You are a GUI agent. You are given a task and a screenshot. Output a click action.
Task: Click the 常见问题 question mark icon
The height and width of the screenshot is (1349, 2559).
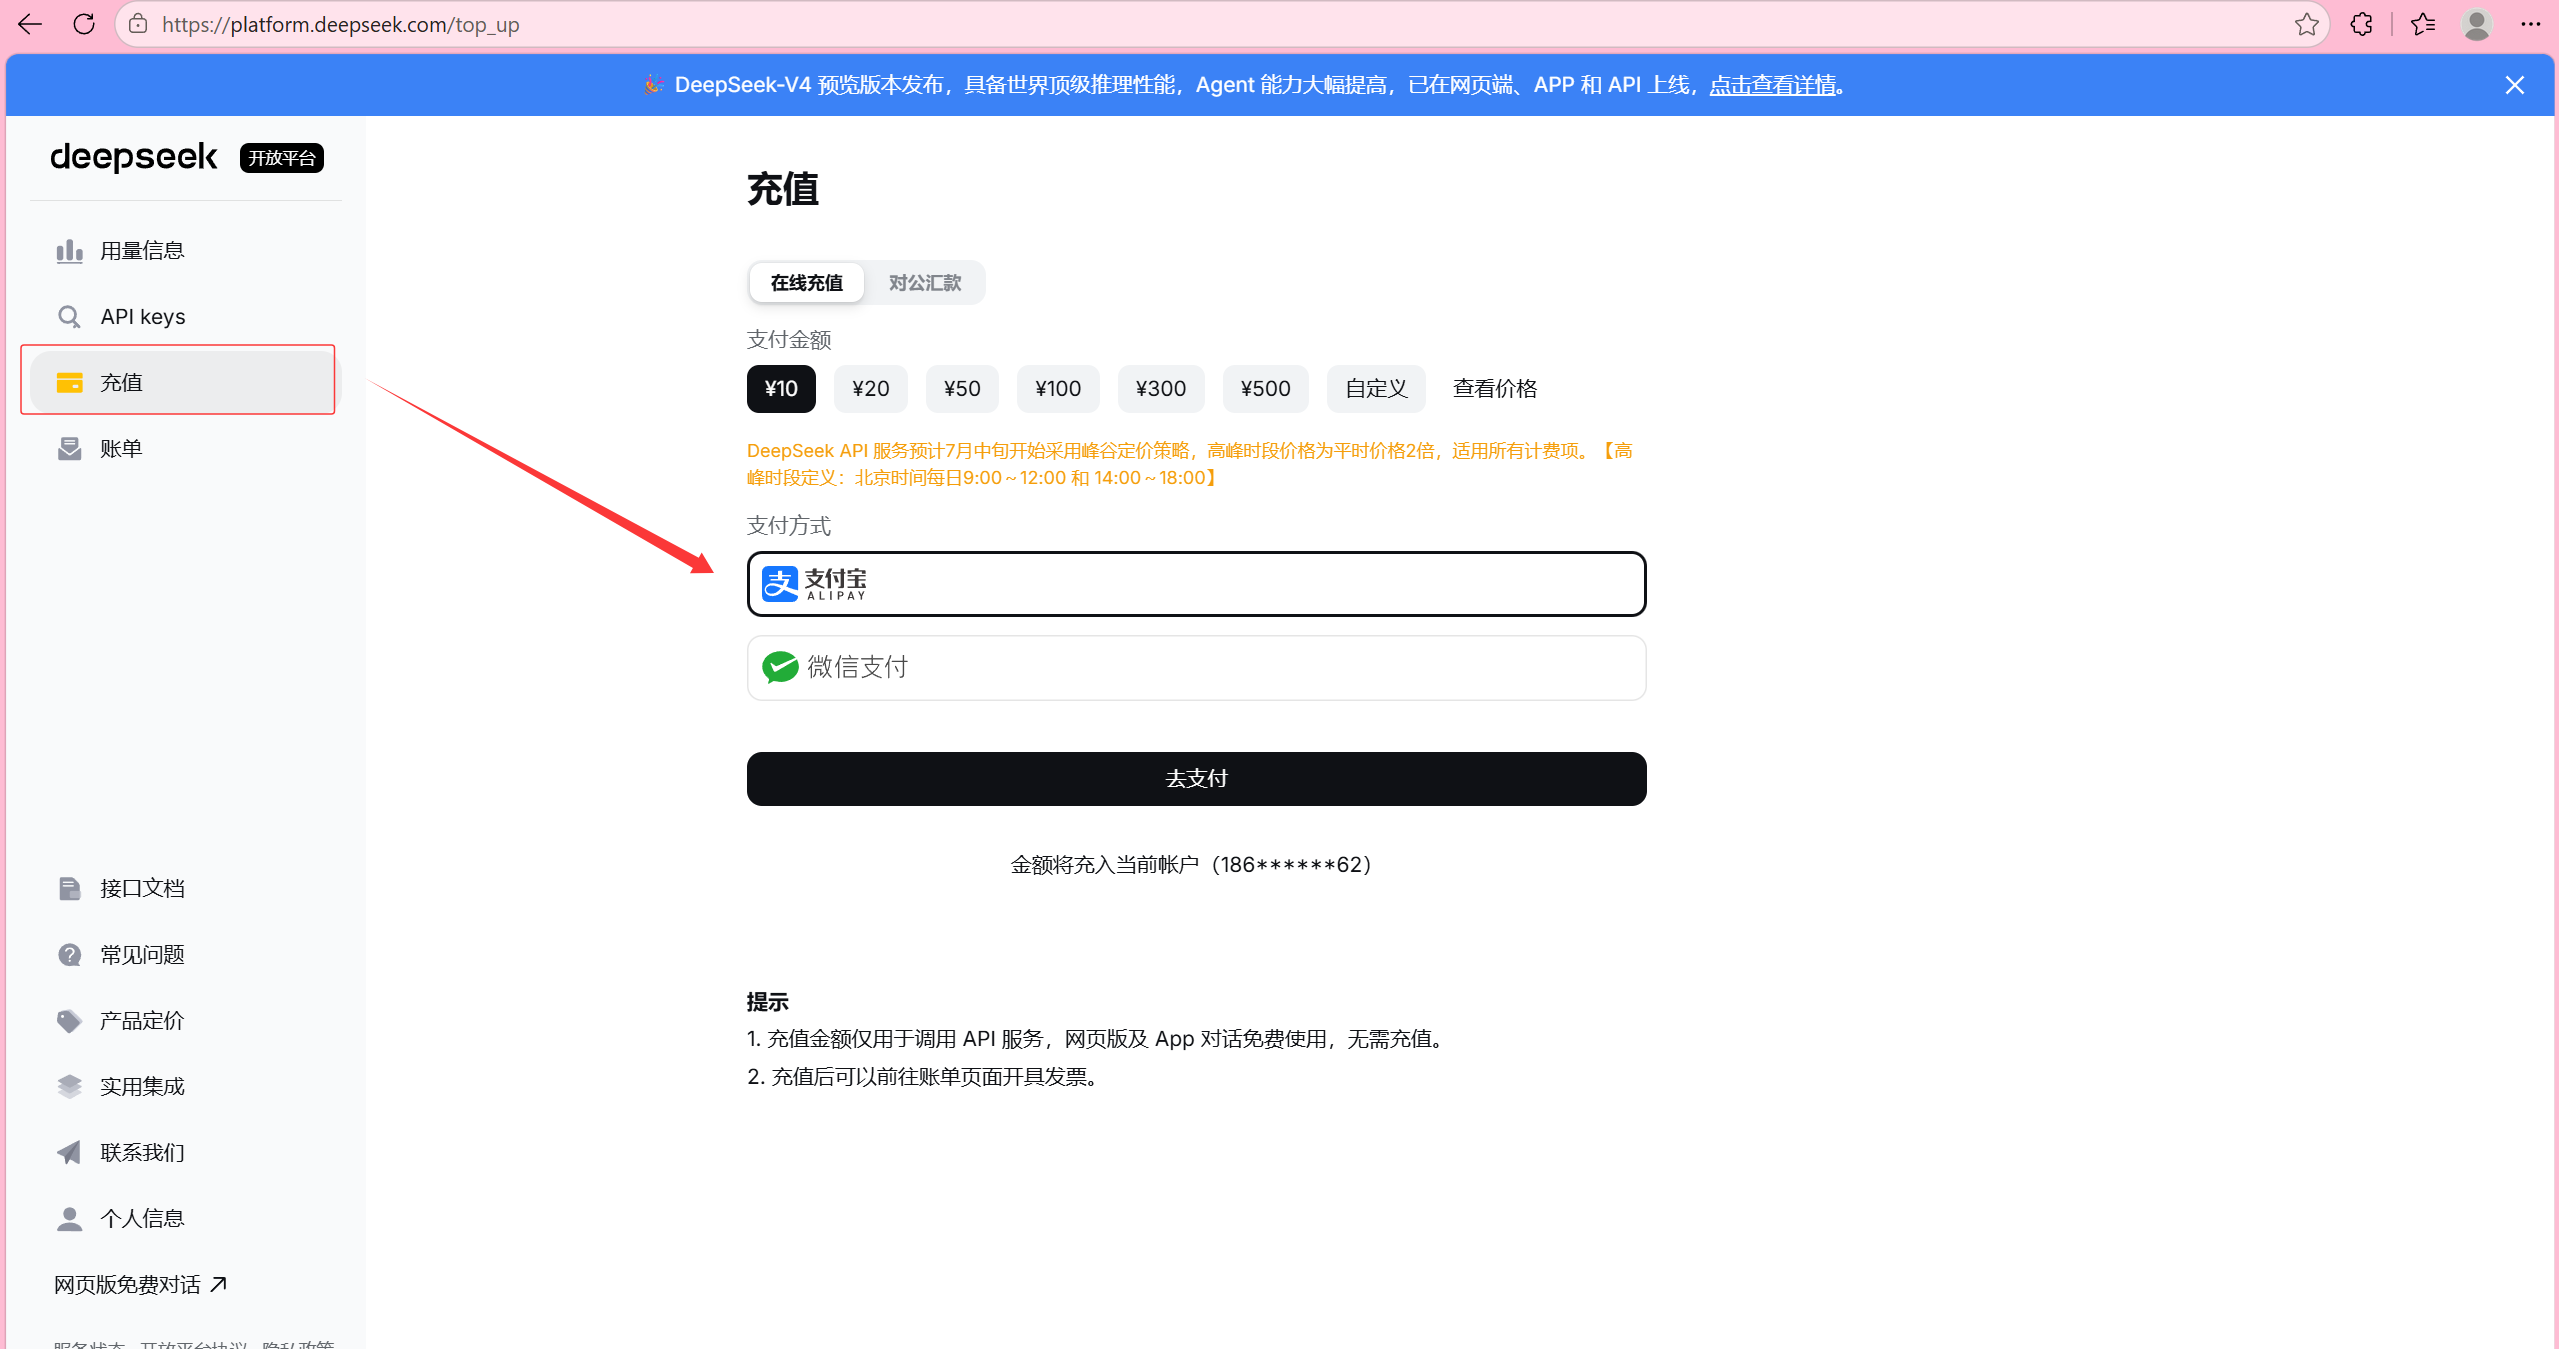(69, 955)
